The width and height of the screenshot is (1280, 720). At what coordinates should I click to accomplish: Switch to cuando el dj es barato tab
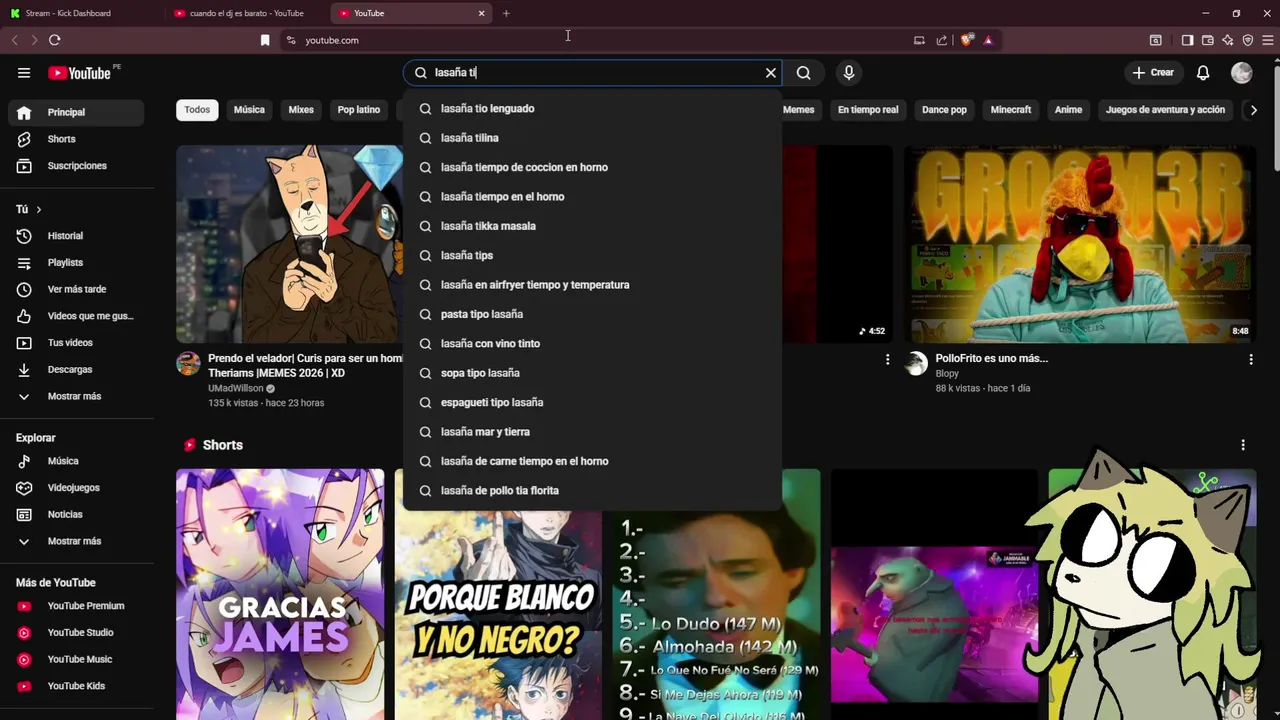pyautogui.click(x=246, y=13)
